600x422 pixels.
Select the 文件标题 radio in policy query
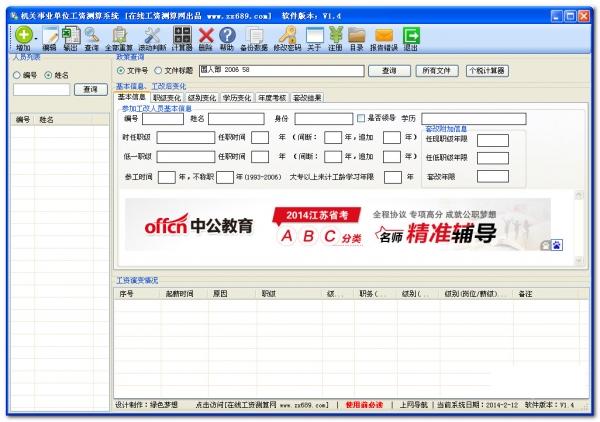[x=158, y=70]
